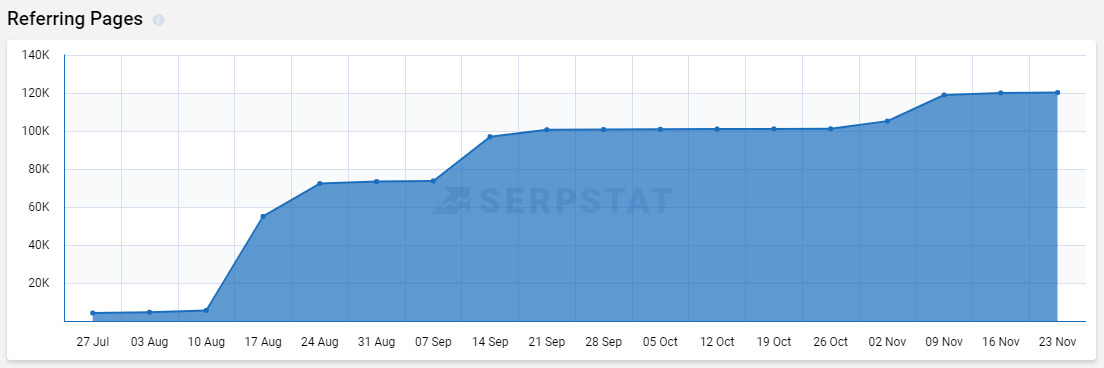Click the 16 Nov x-axis label
Image resolution: width=1104 pixels, height=368 pixels.
tap(1000, 342)
